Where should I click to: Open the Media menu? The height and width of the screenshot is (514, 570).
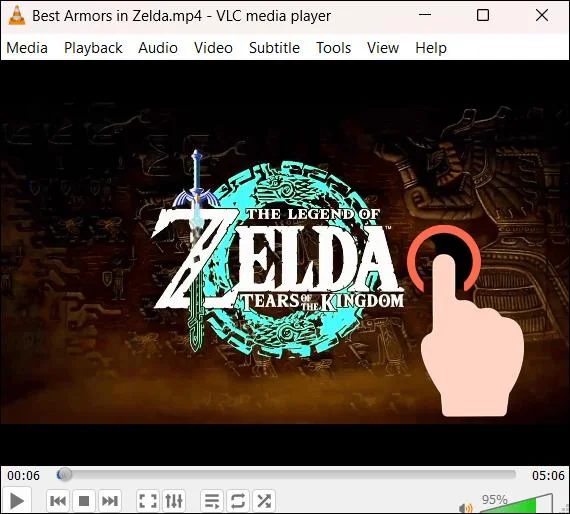27,48
